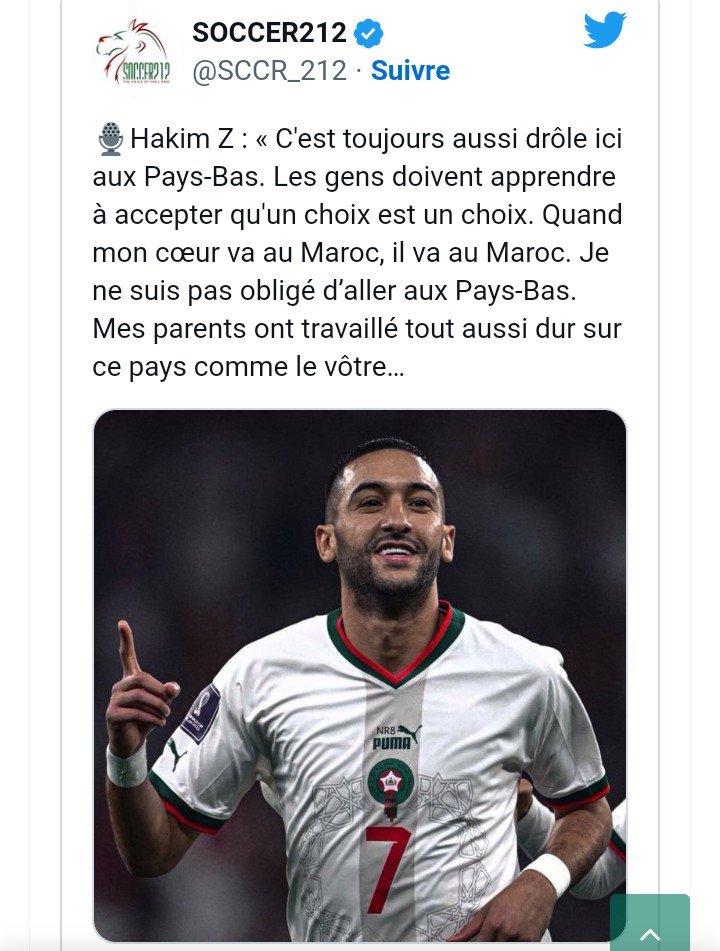Click the tweet text starting Hakim Z

(x=358, y=252)
